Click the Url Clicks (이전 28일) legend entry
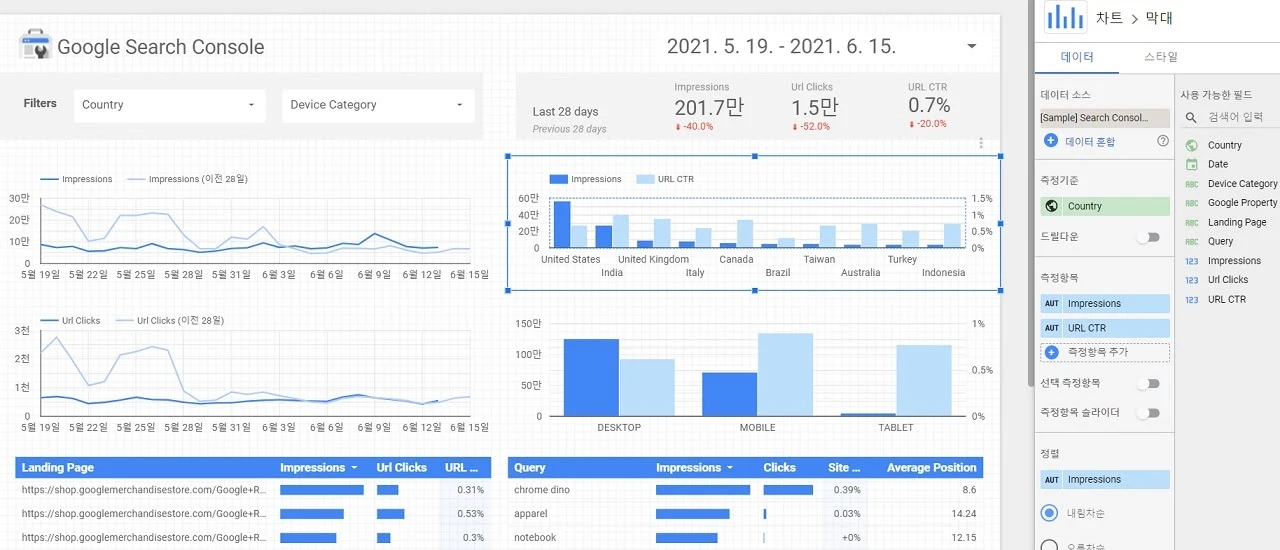The width and height of the screenshot is (1280, 550). 170,321
